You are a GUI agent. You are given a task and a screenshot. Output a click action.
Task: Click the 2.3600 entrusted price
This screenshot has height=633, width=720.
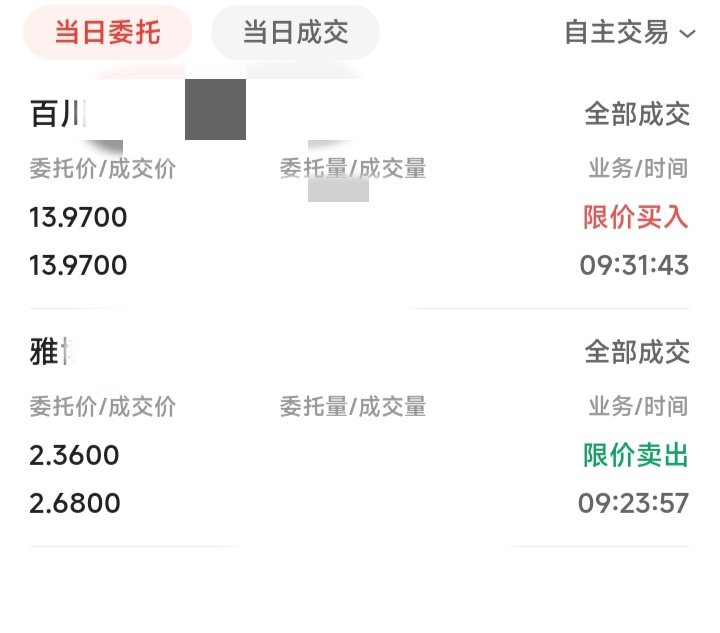(74, 455)
